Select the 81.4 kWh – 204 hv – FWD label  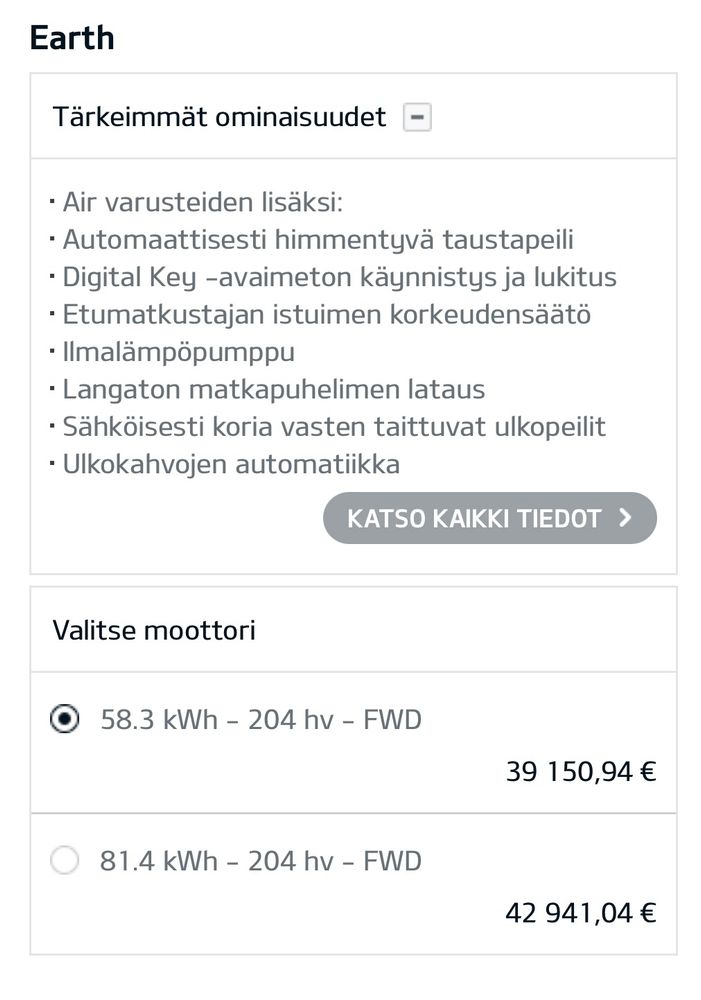pos(260,860)
